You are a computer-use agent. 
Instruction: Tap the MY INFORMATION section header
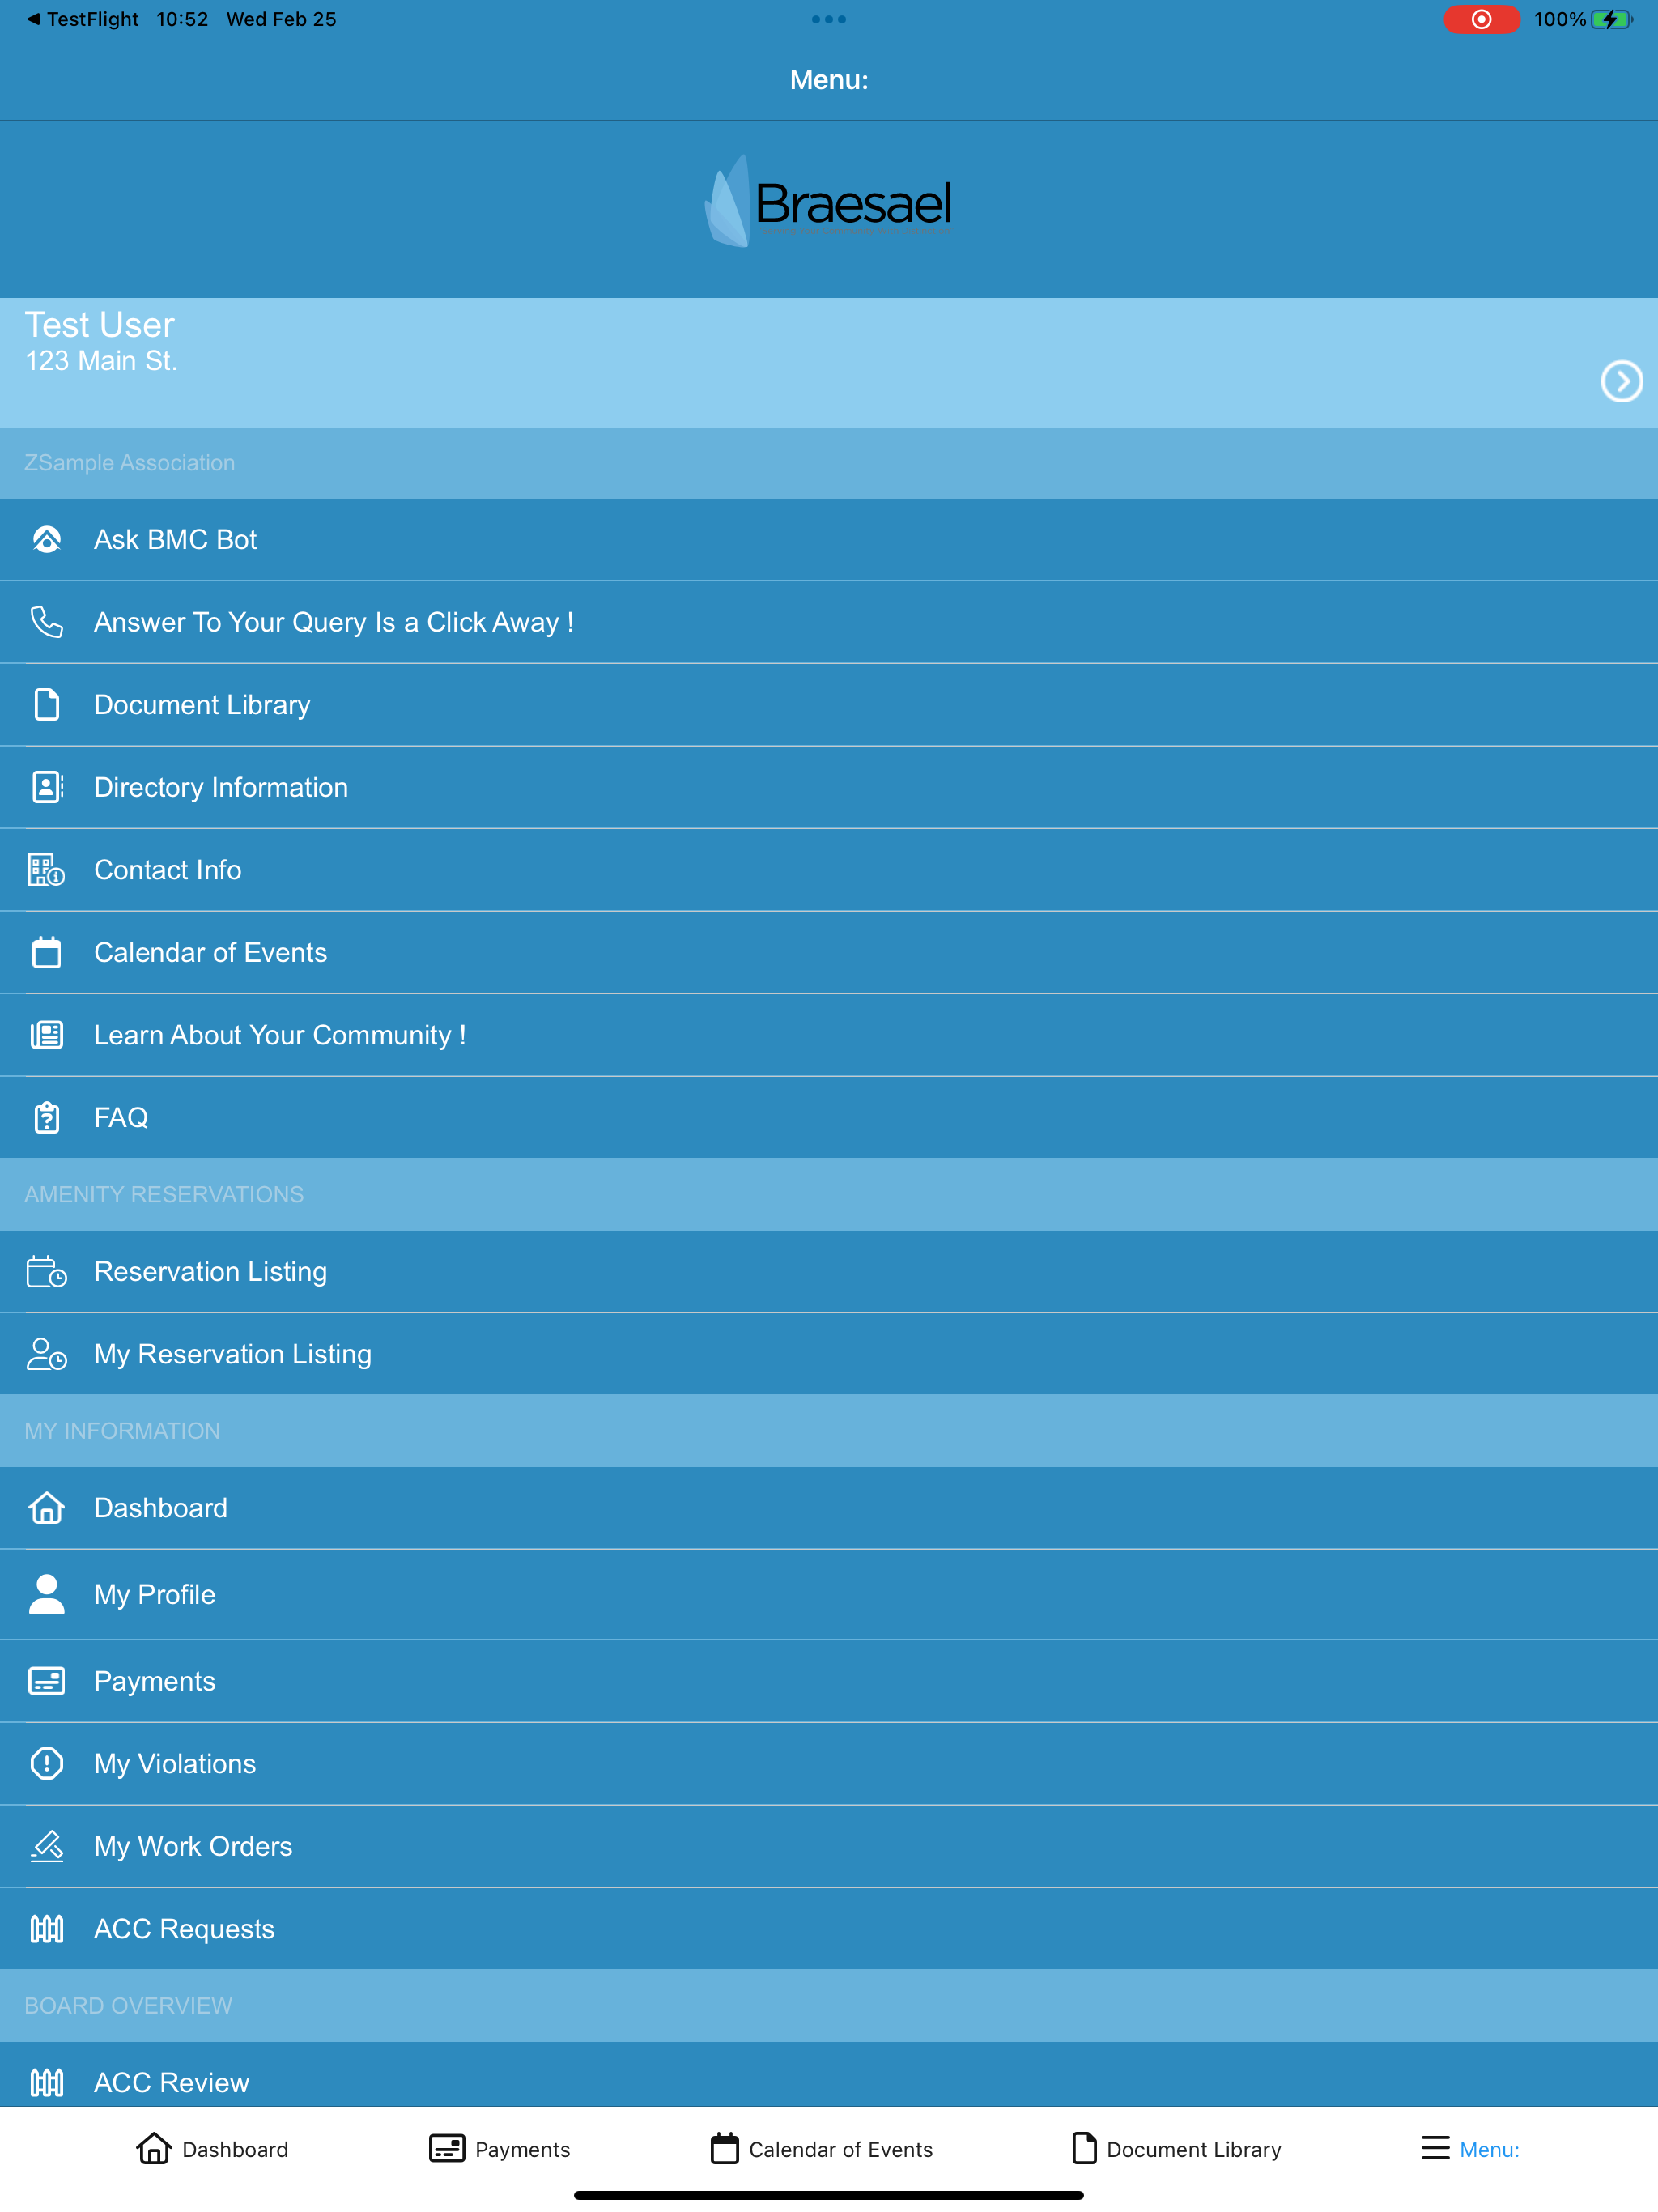(829, 1431)
